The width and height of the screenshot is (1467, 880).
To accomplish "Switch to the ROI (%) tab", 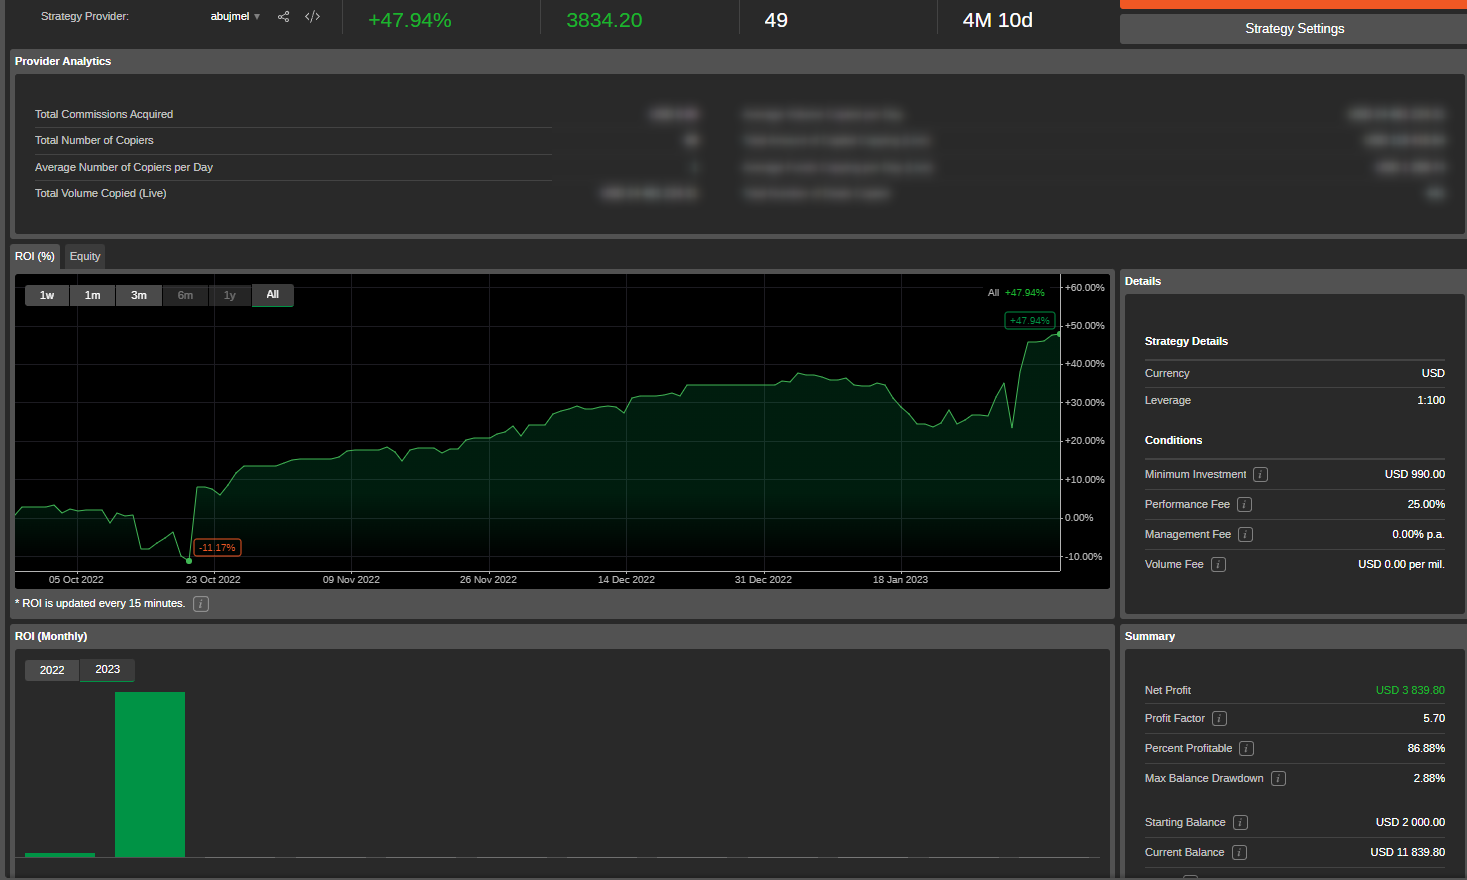I will [x=35, y=256].
